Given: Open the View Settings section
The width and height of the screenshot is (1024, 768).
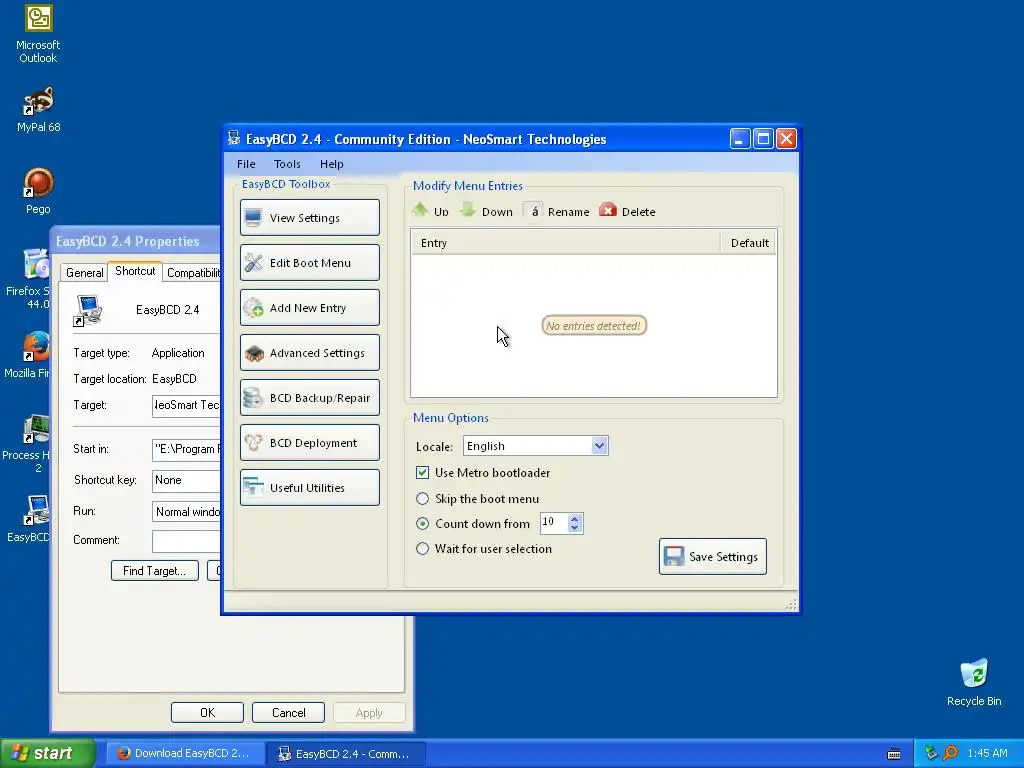Looking at the screenshot, I should click(310, 217).
